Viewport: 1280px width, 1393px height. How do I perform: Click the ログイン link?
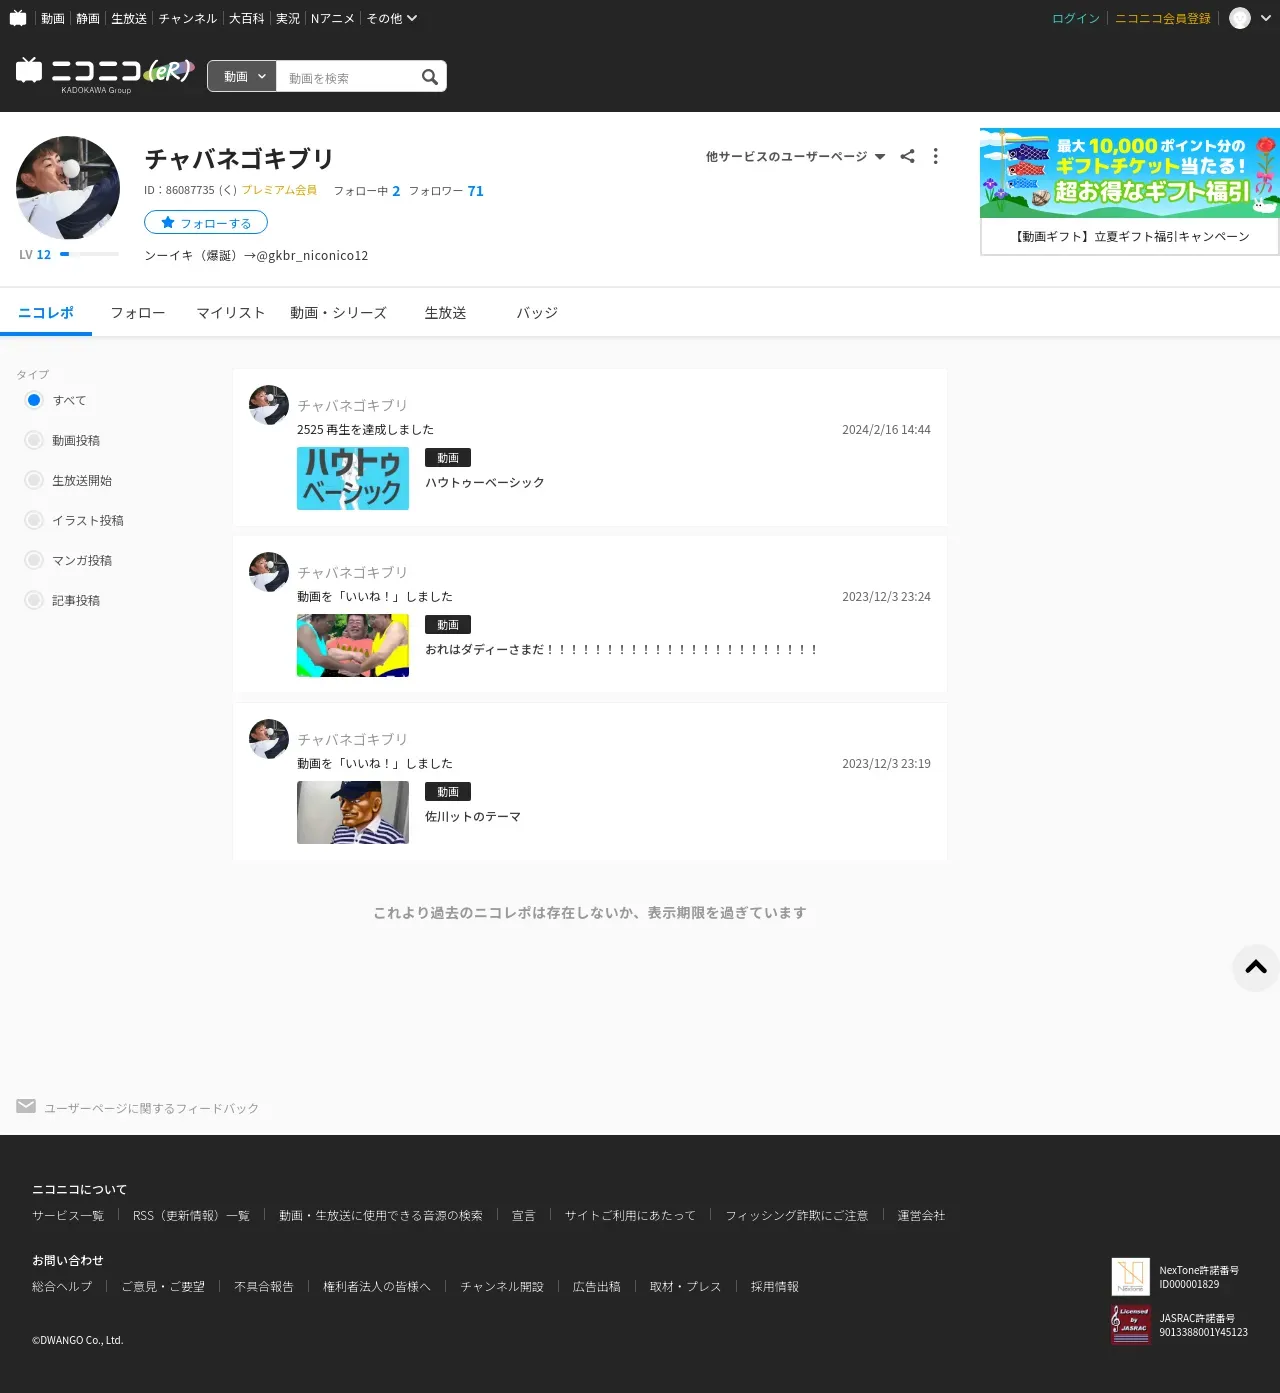click(1076, 18)
